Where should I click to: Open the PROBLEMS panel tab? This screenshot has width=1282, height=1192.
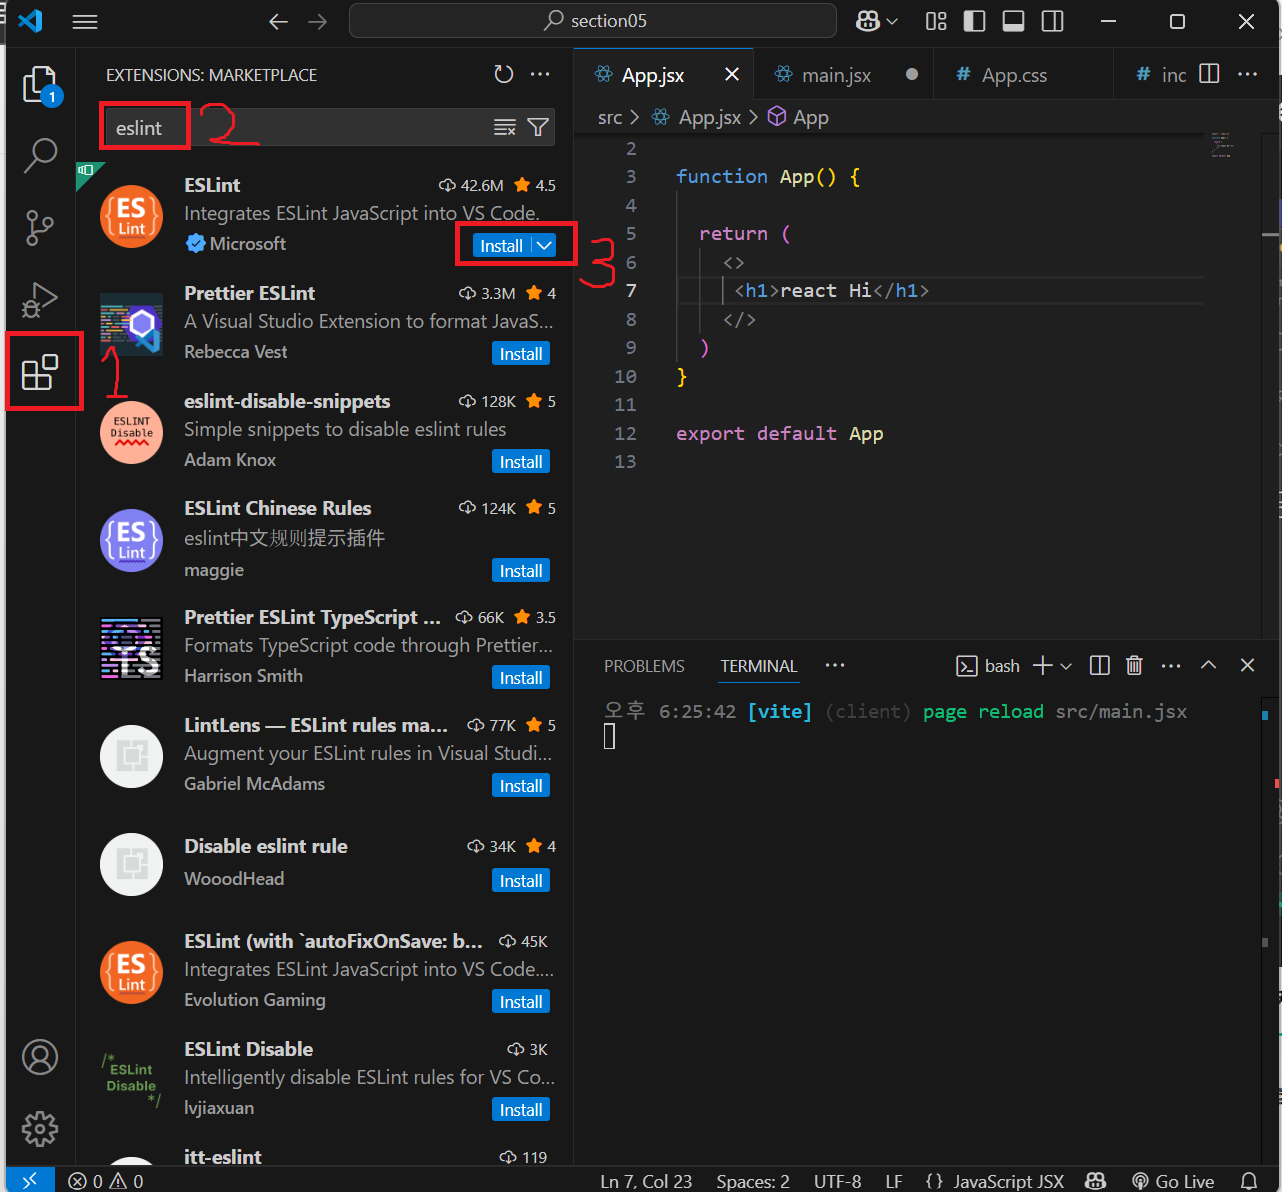click(x=644, y=666)
